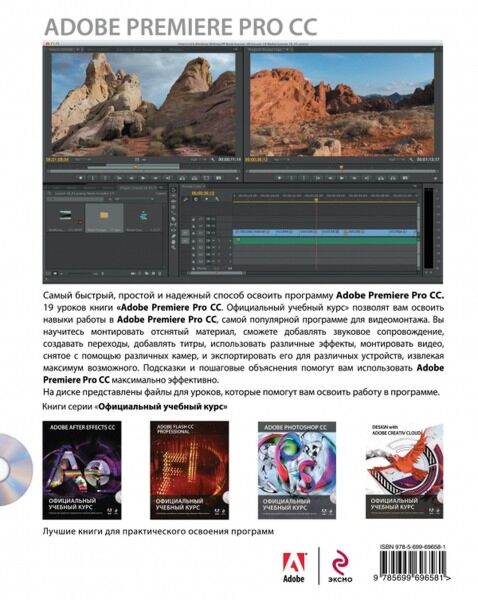Adjust the Project panel thumbnail zoom slider
478x600 pixels.
pos(83,274)
